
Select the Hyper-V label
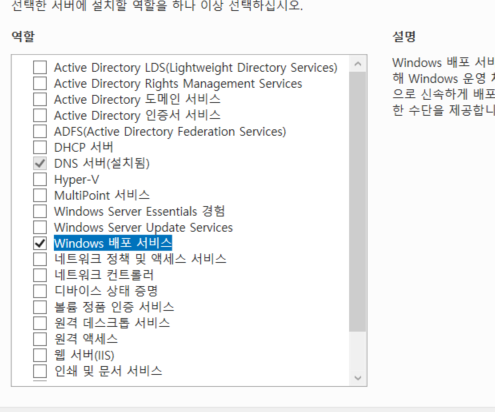click(x=77, y=180)
